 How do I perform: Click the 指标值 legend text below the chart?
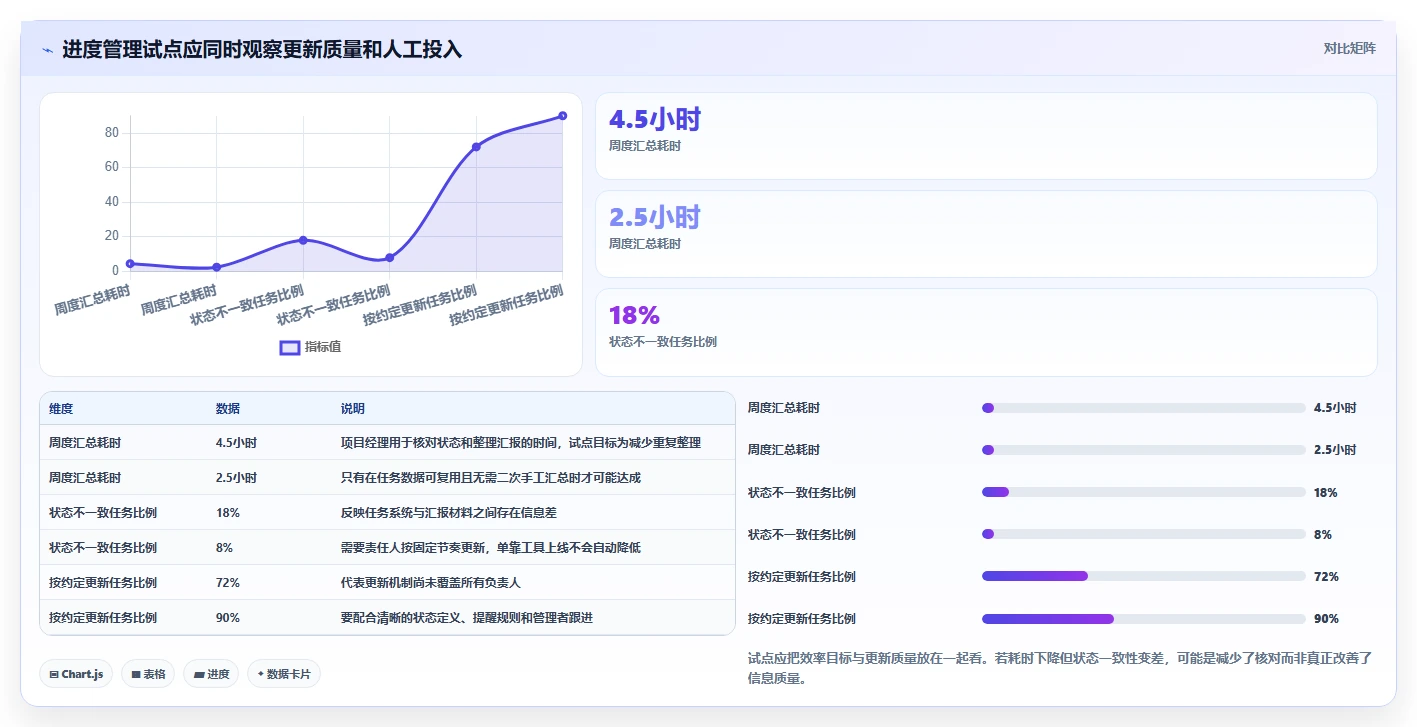(323, 347)
